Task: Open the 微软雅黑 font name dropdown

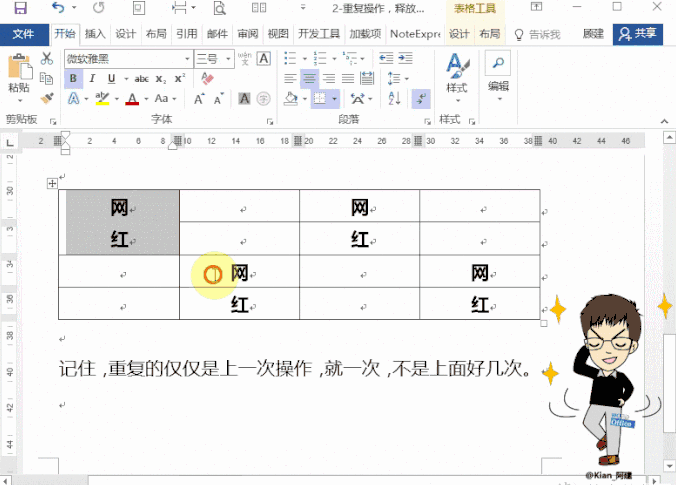Action: (187, 59)
